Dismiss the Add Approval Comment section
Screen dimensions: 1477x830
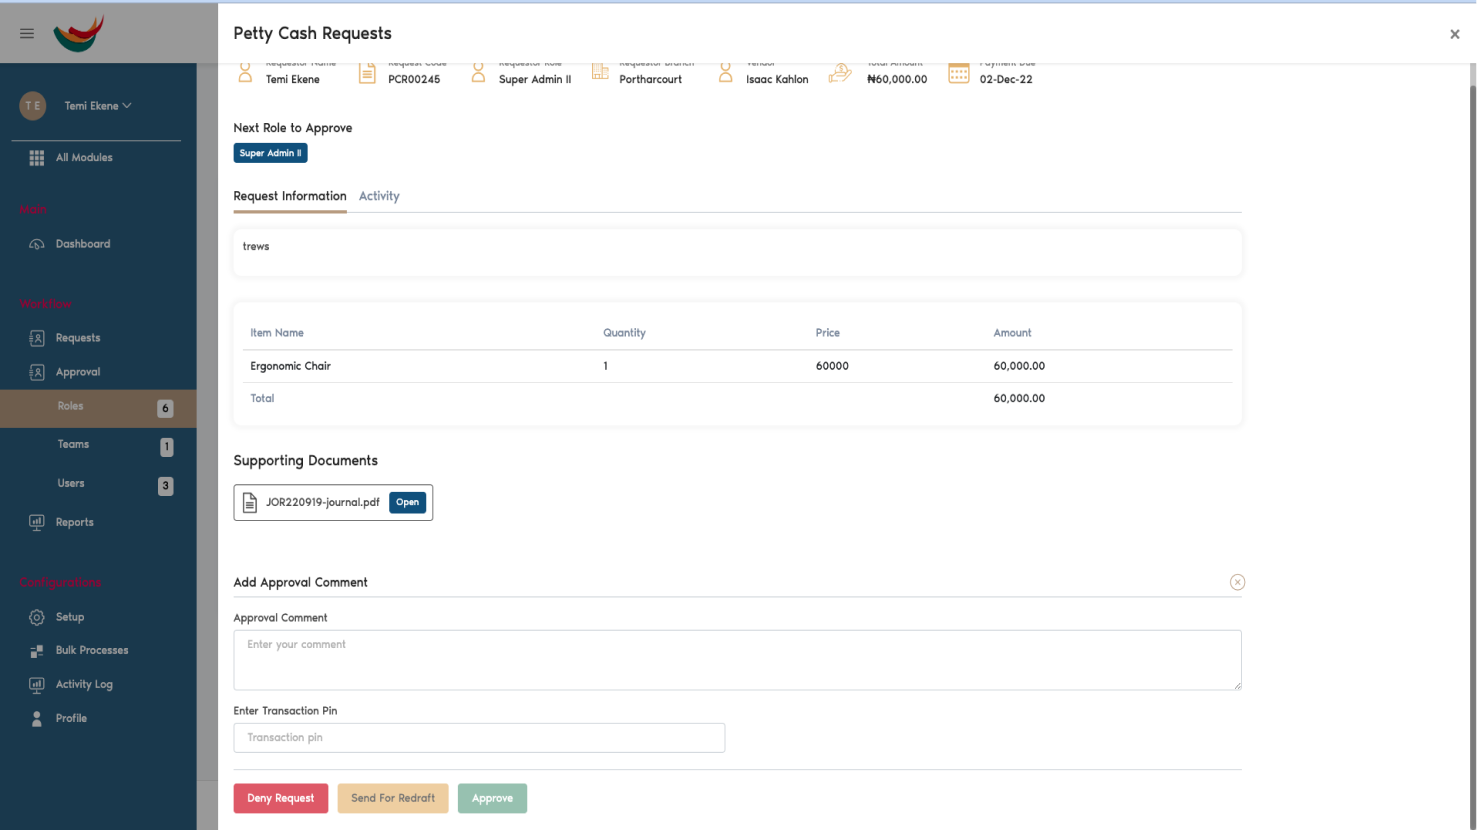pyautogui.click(x=1237, y=582)
